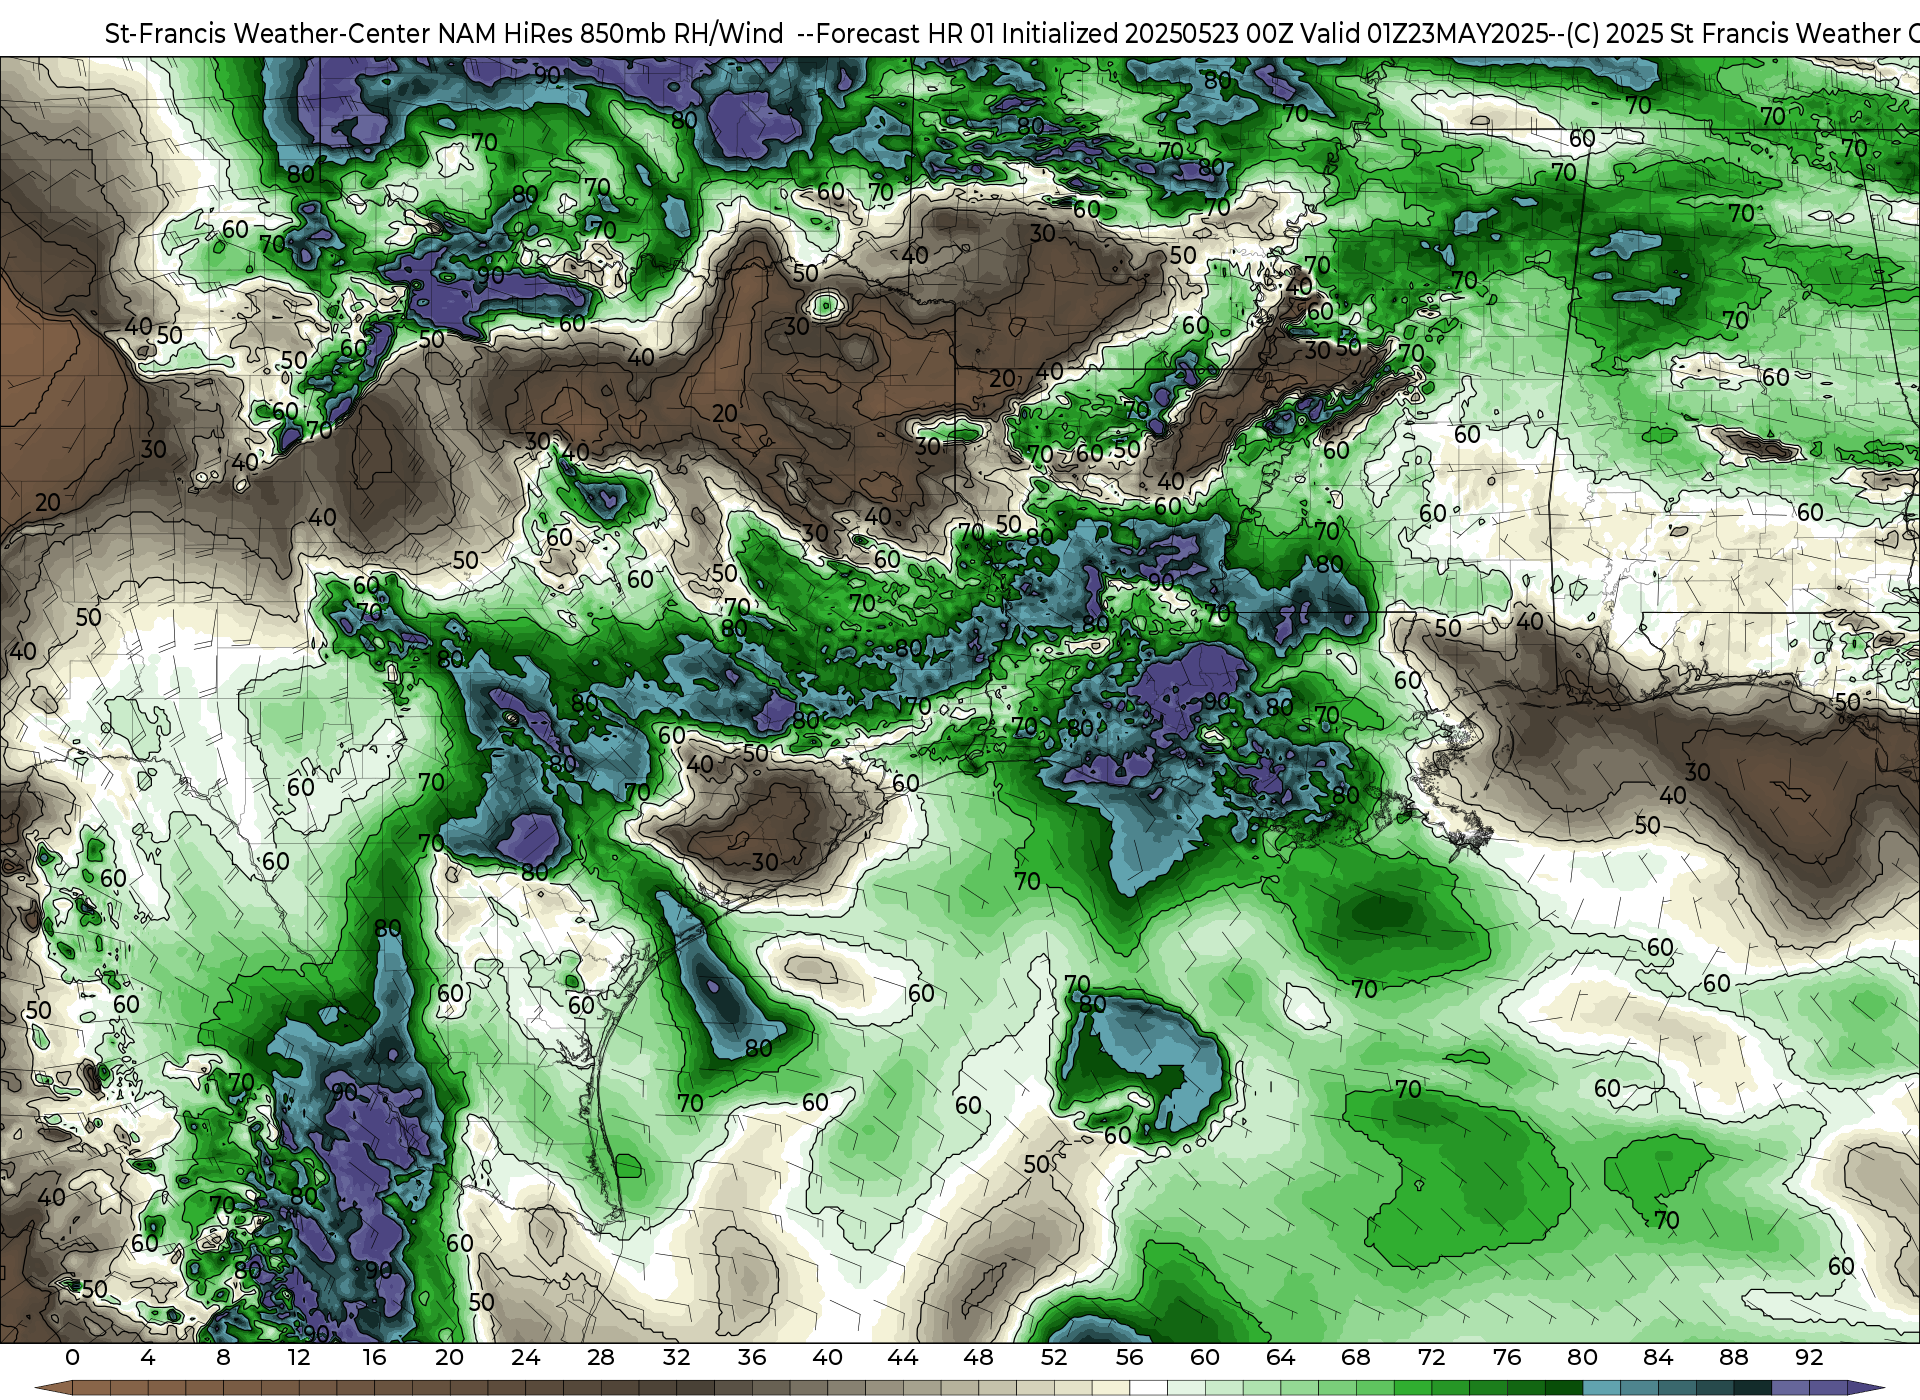
Task: Click the colorbar scale label 92
Action: pyautogui.click(x=1809, y=1357)
